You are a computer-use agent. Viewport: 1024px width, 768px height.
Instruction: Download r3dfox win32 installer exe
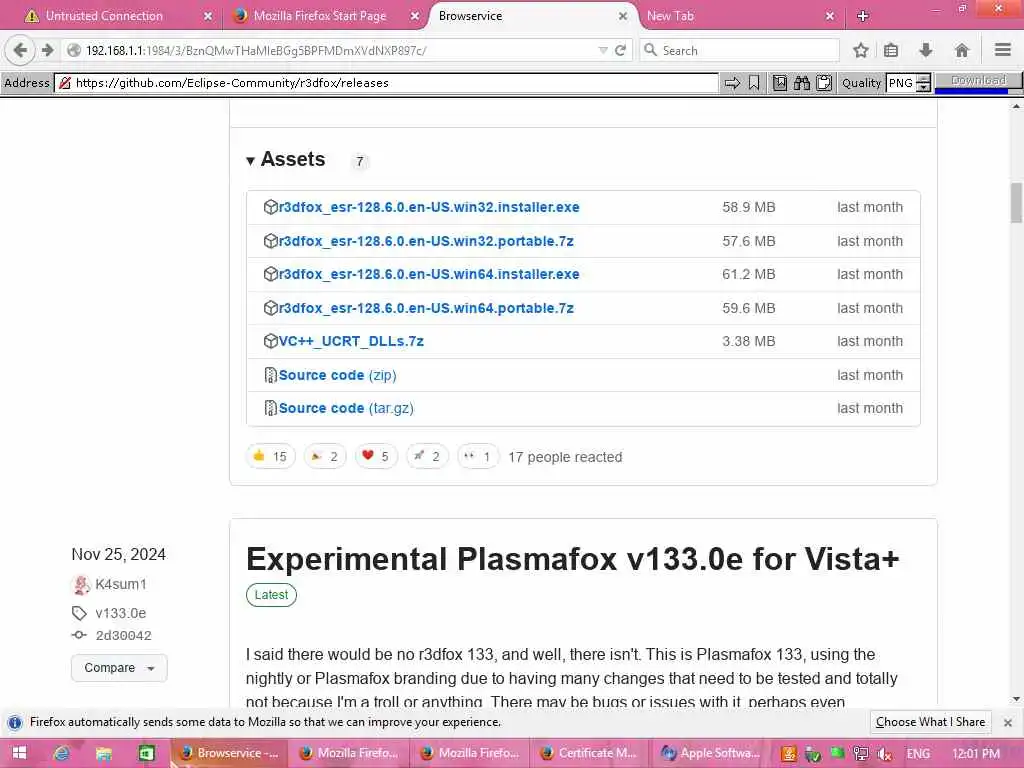429,207
